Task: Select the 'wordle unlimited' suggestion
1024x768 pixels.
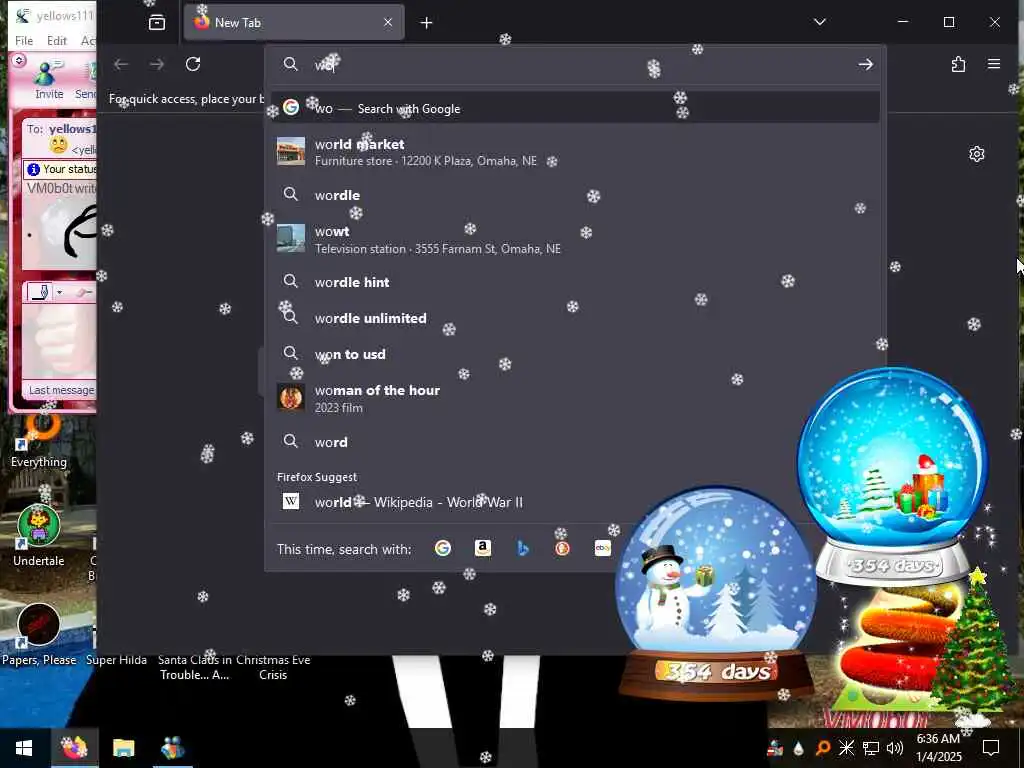Action: click(x=575, y=318)
